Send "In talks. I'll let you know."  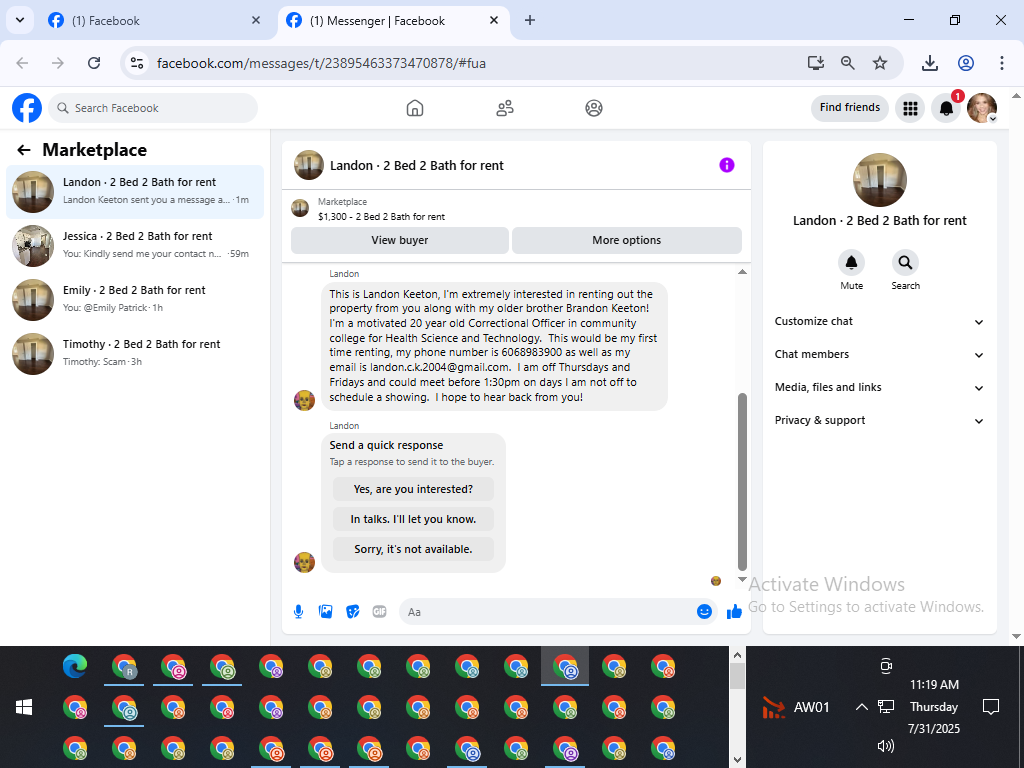[x=413, y=519]
